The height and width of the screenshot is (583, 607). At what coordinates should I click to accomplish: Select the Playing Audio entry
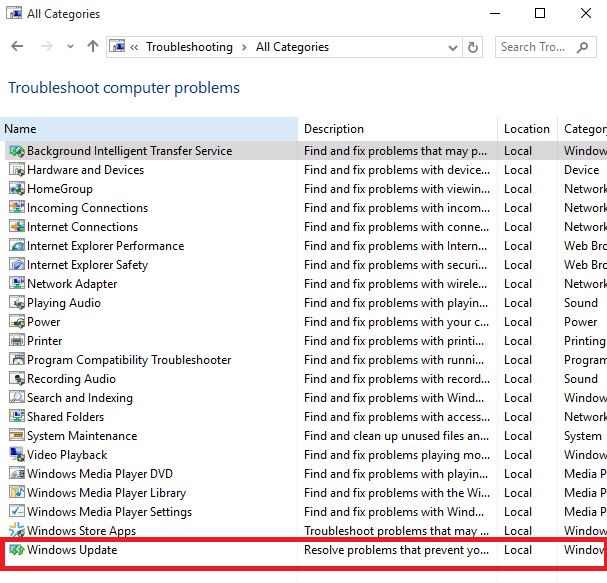click(64, 303)
